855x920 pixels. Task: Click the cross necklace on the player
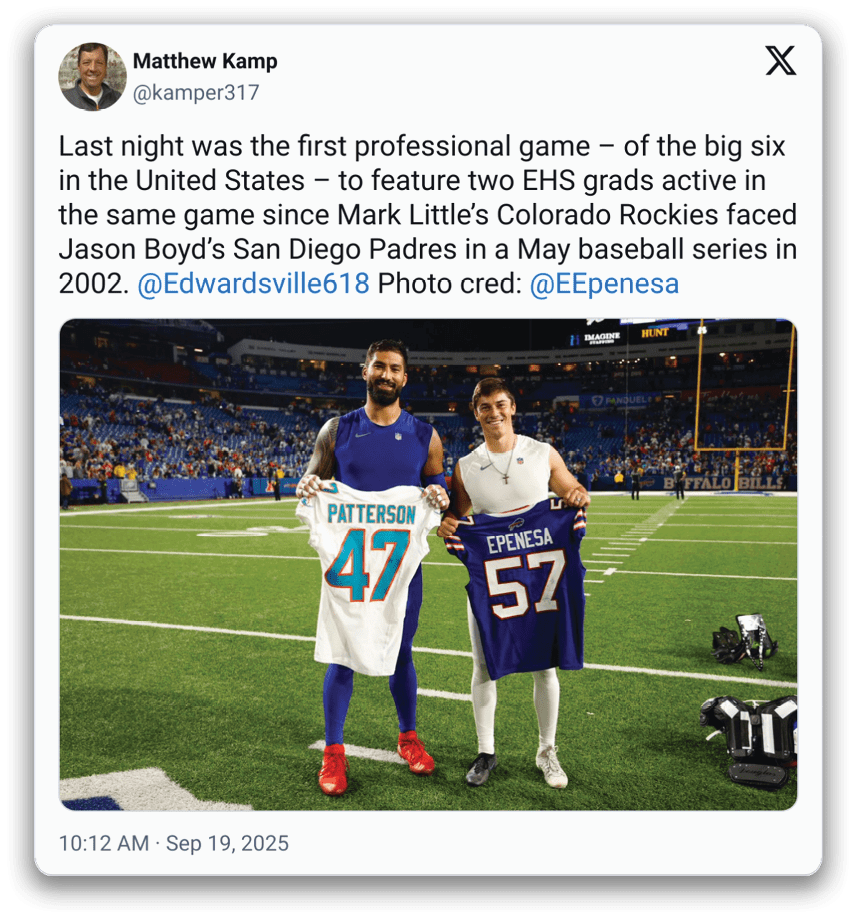click(507, 476)
